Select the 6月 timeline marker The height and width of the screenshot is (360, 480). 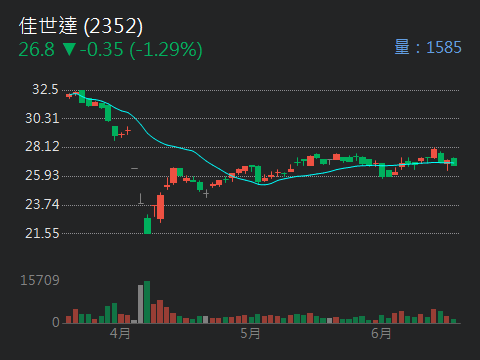(x=381, y=333)
